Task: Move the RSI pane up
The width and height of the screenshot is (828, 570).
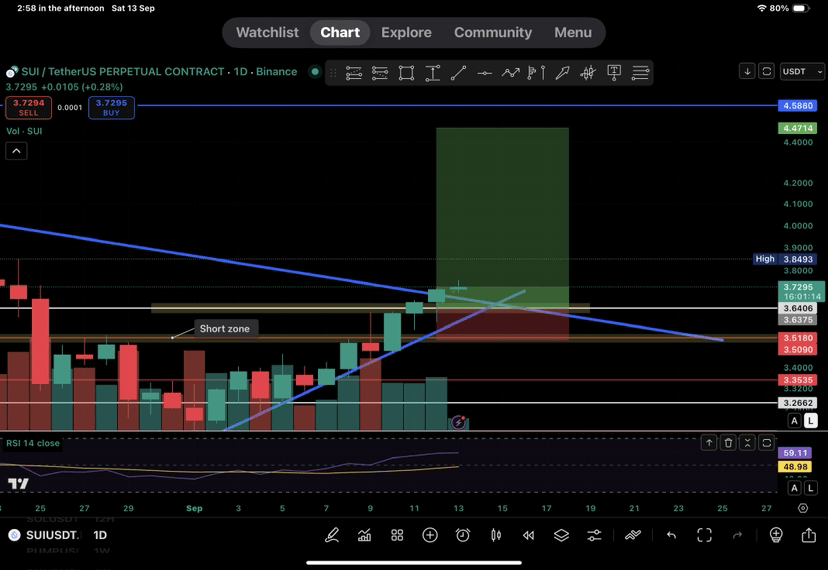Action: (709, 443)
